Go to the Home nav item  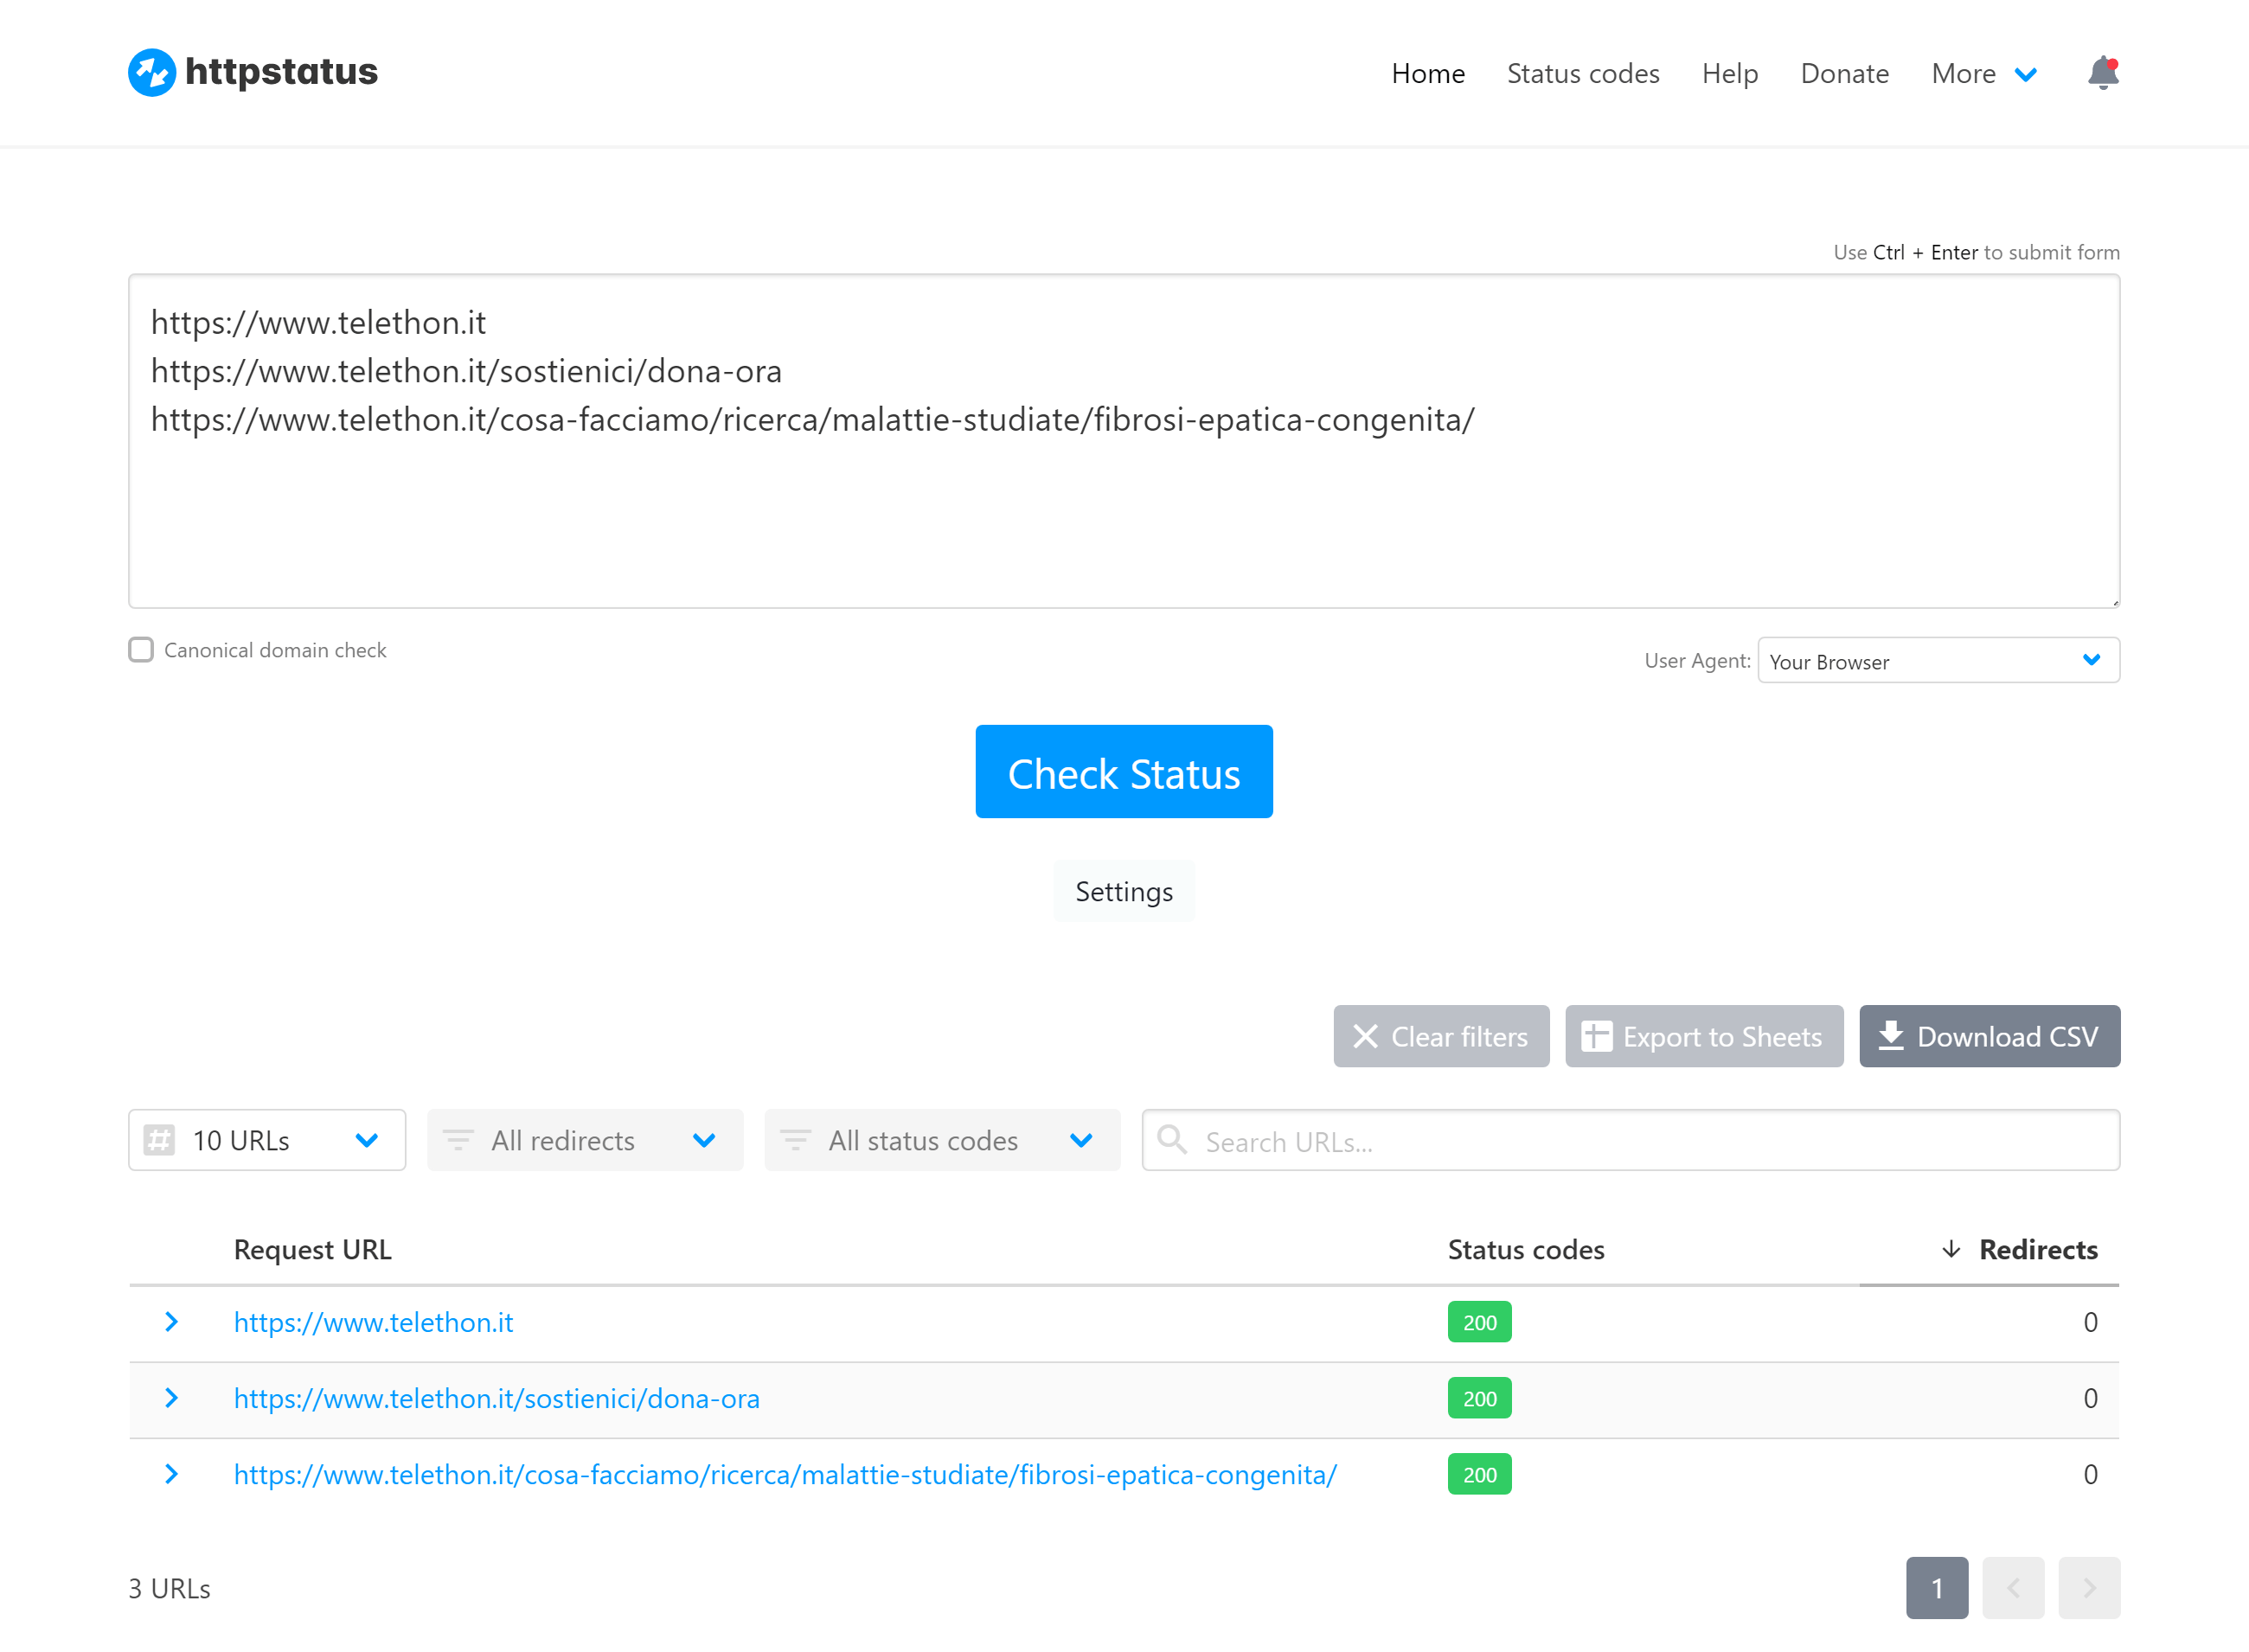[x=1428, y=74]
